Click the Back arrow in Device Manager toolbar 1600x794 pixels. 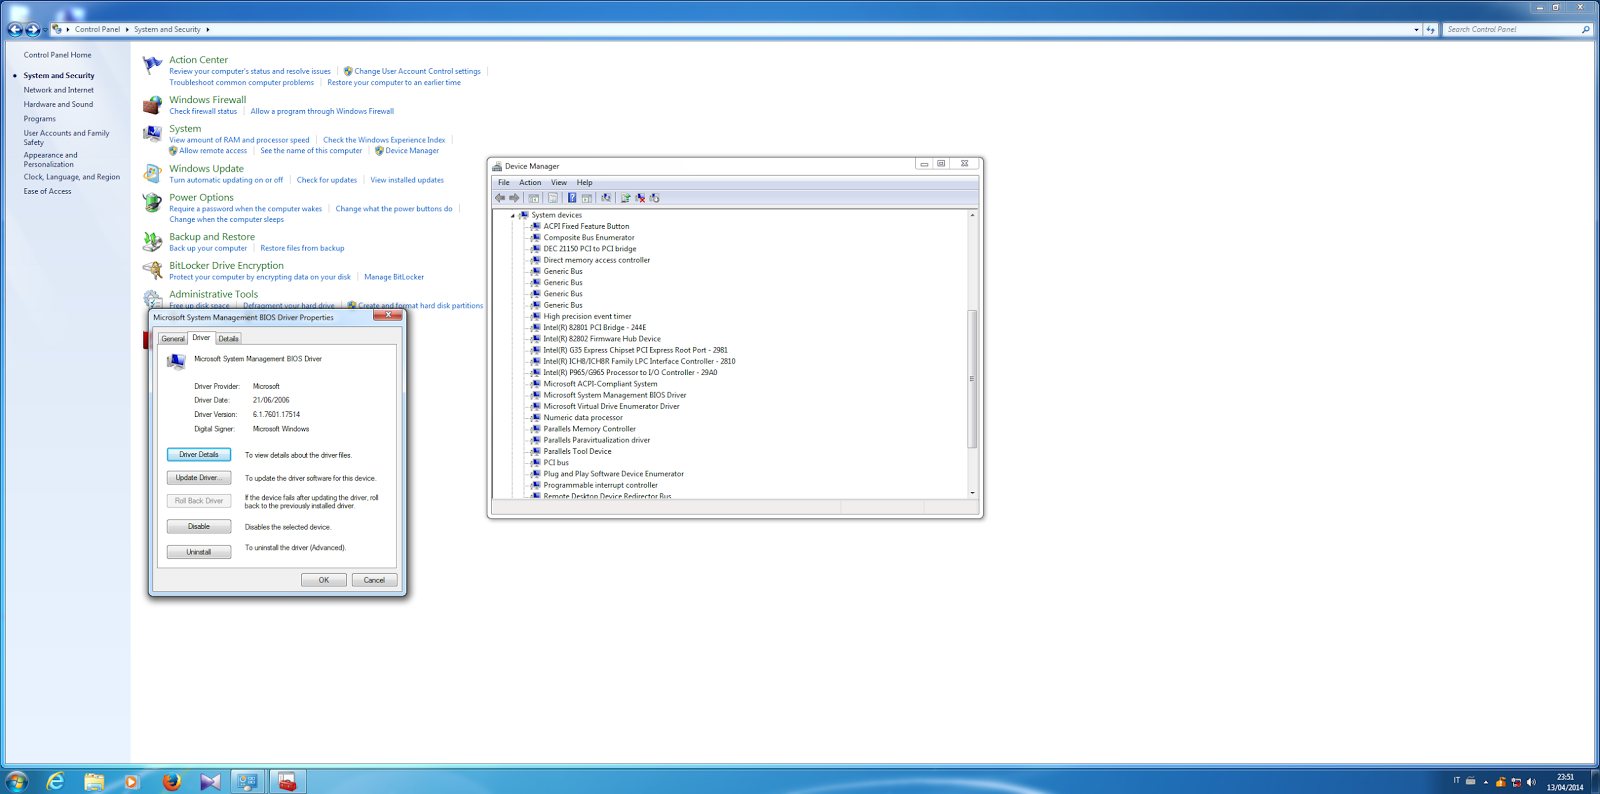click(500, 198)
